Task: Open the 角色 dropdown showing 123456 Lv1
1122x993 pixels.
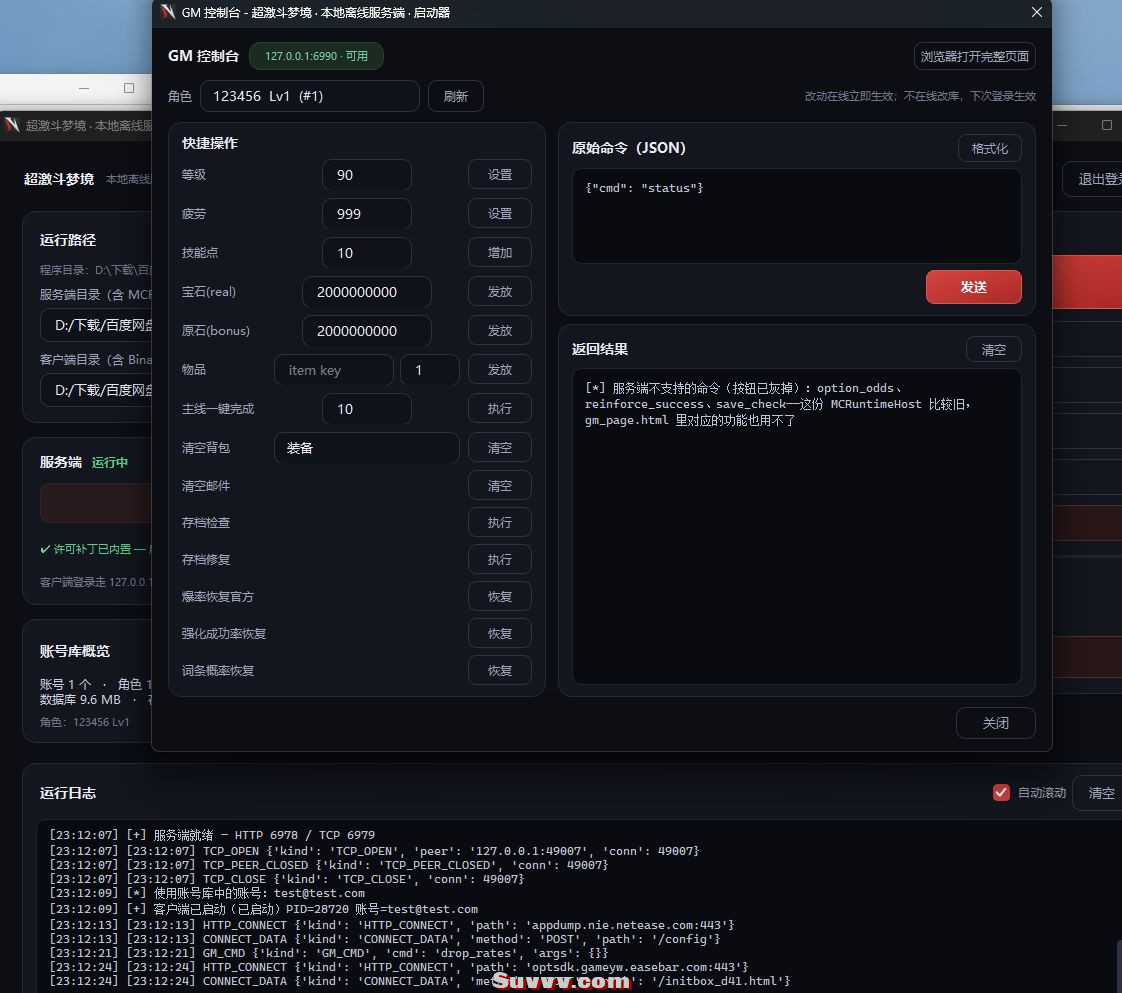Action: click(x=310, y=96)
